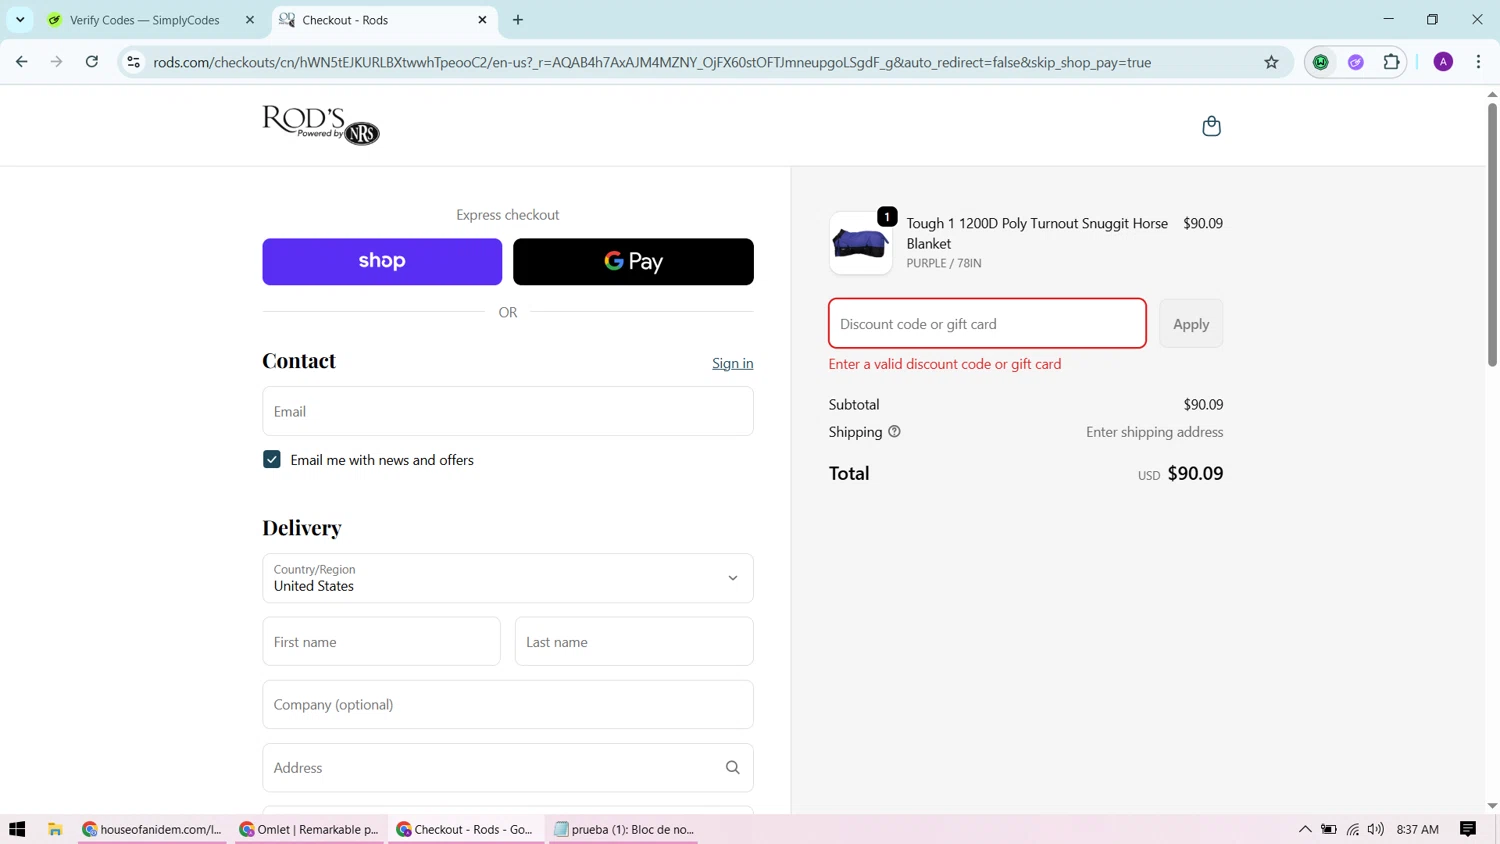The width and height of the screenshot is (1500, 844).
Task: Open the Chrome three-dot menu
Action: coord(1478,62)
